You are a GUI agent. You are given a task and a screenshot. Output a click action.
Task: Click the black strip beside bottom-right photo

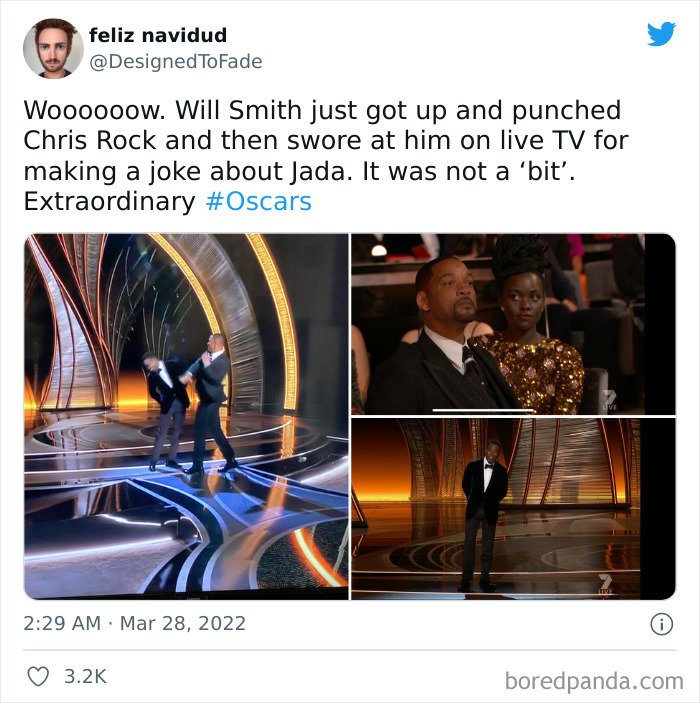click(658, 509)
